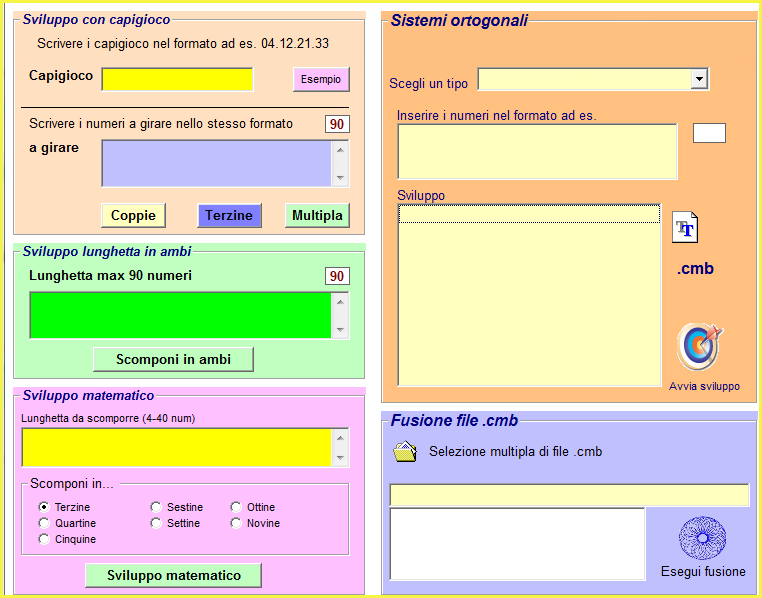
Task: Click the yellow Capigioco input field
Action: pos(177,79)
